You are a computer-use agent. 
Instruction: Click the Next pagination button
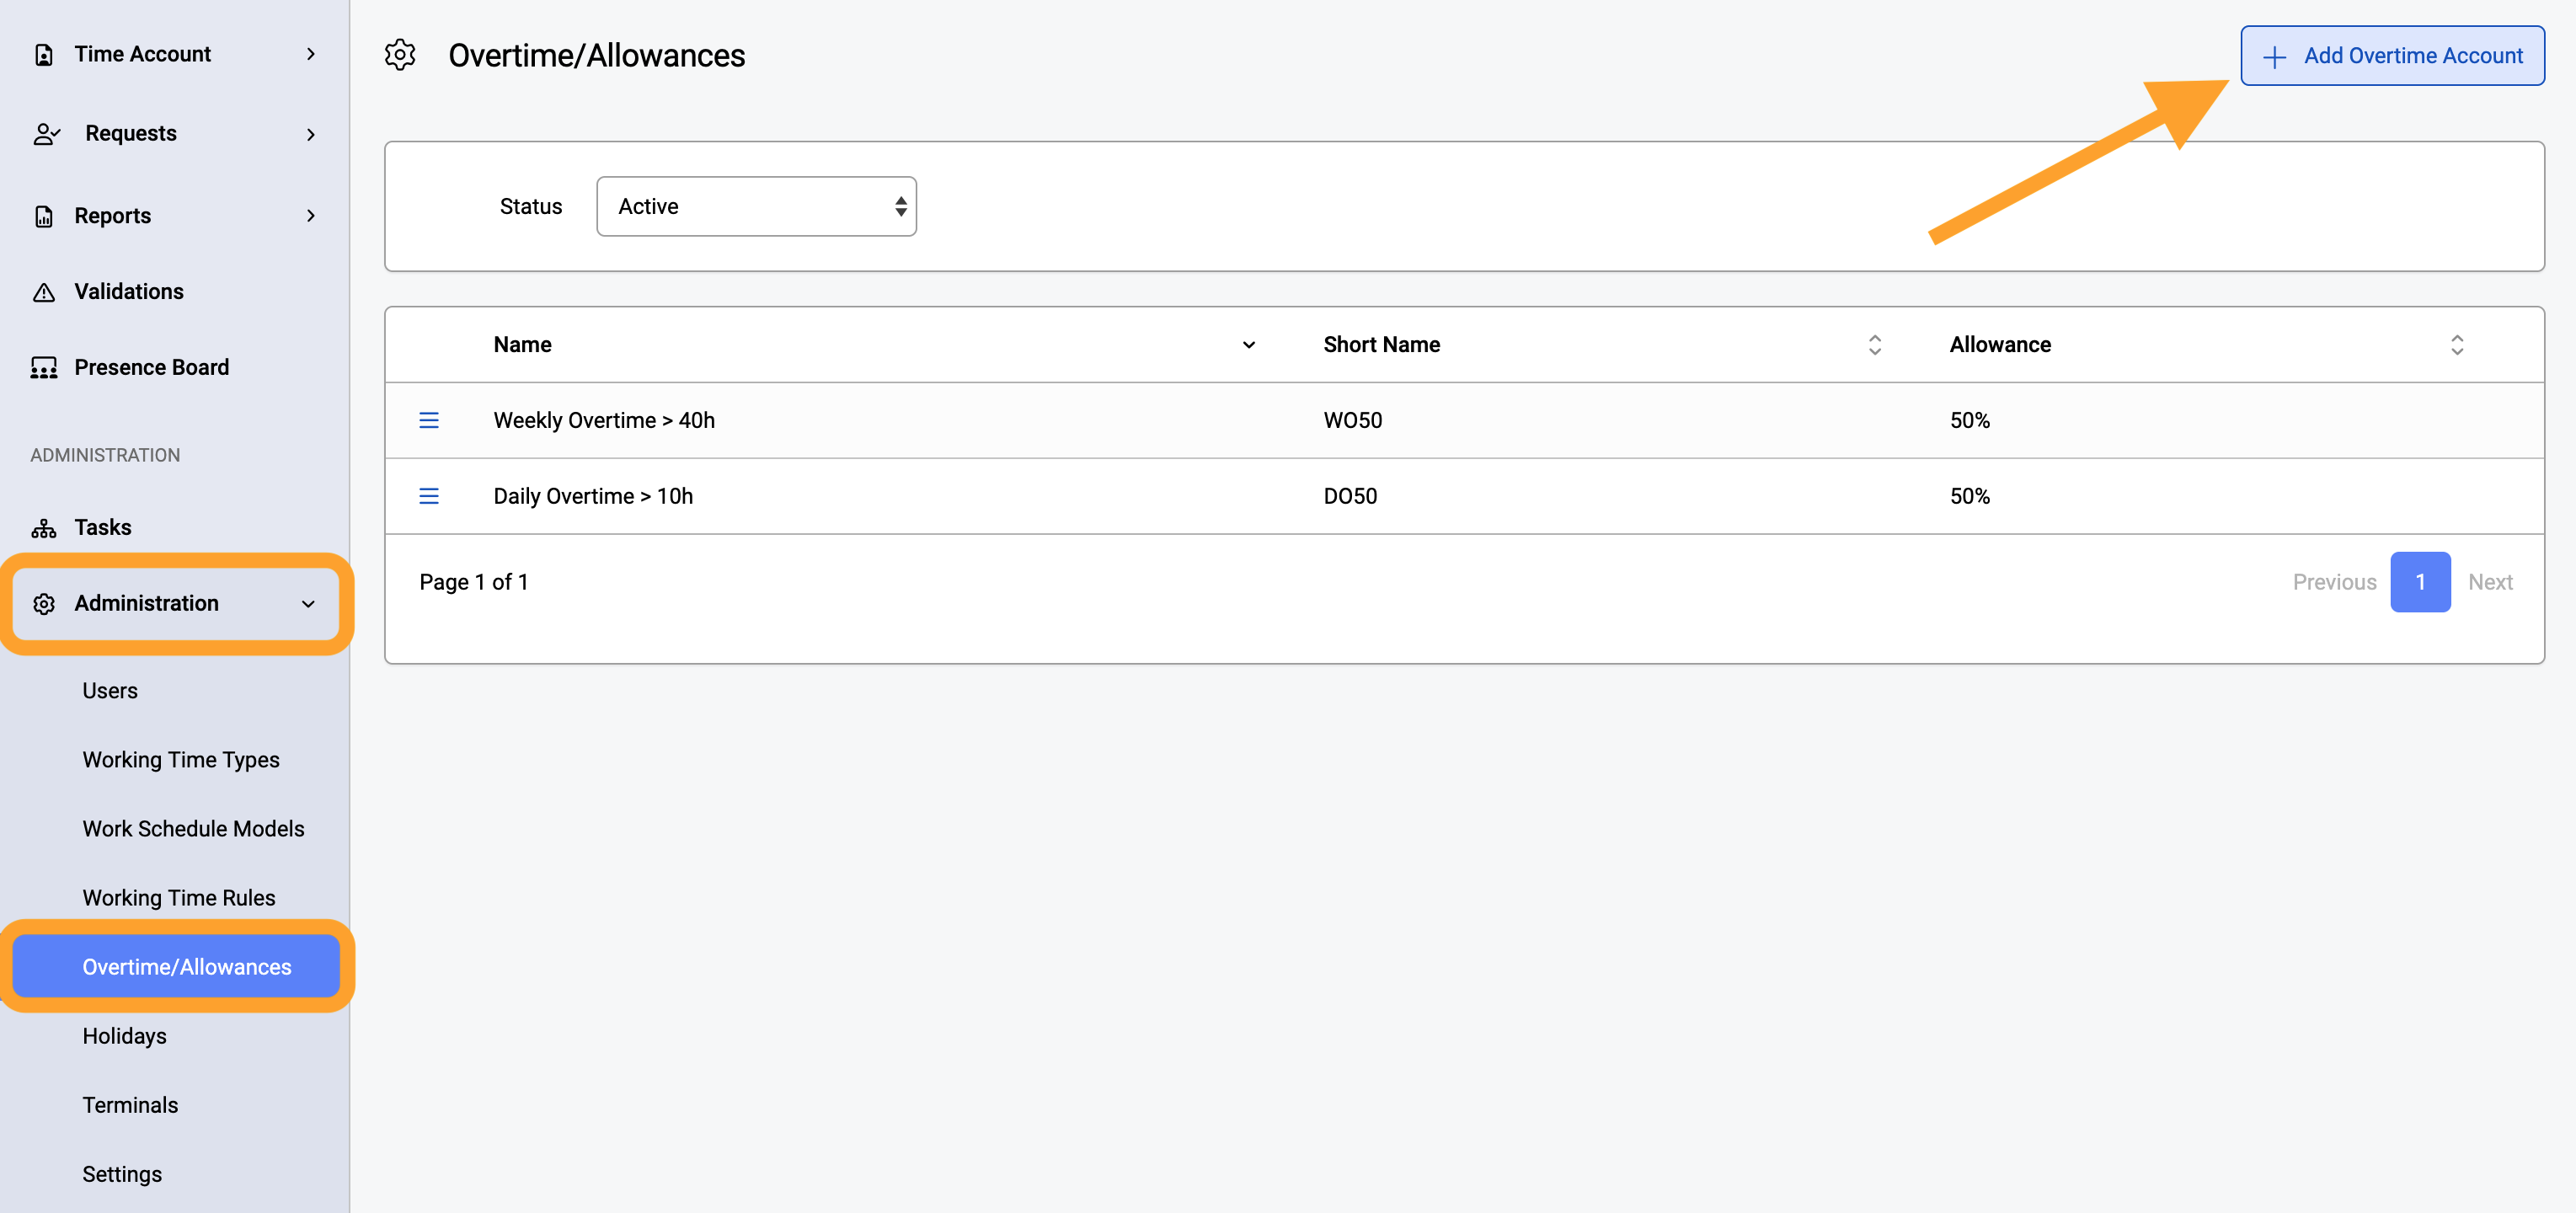(2490, 582)
